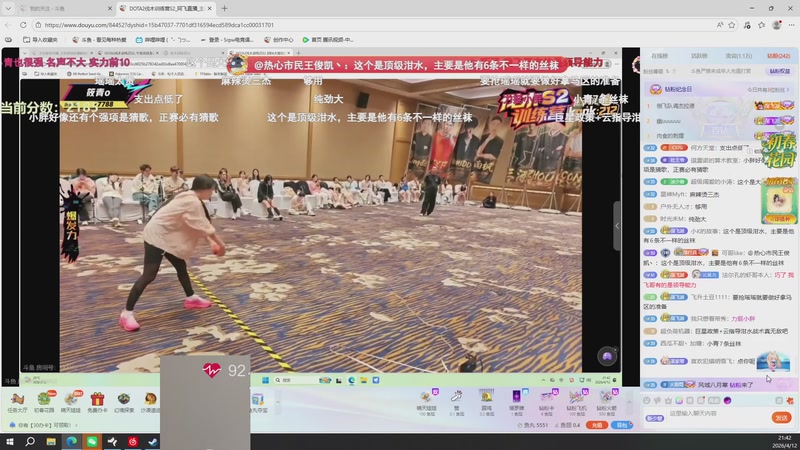The image size is (800, 450).
Task: Open the browser read aloud icon
Action: (x=720, y=24)
